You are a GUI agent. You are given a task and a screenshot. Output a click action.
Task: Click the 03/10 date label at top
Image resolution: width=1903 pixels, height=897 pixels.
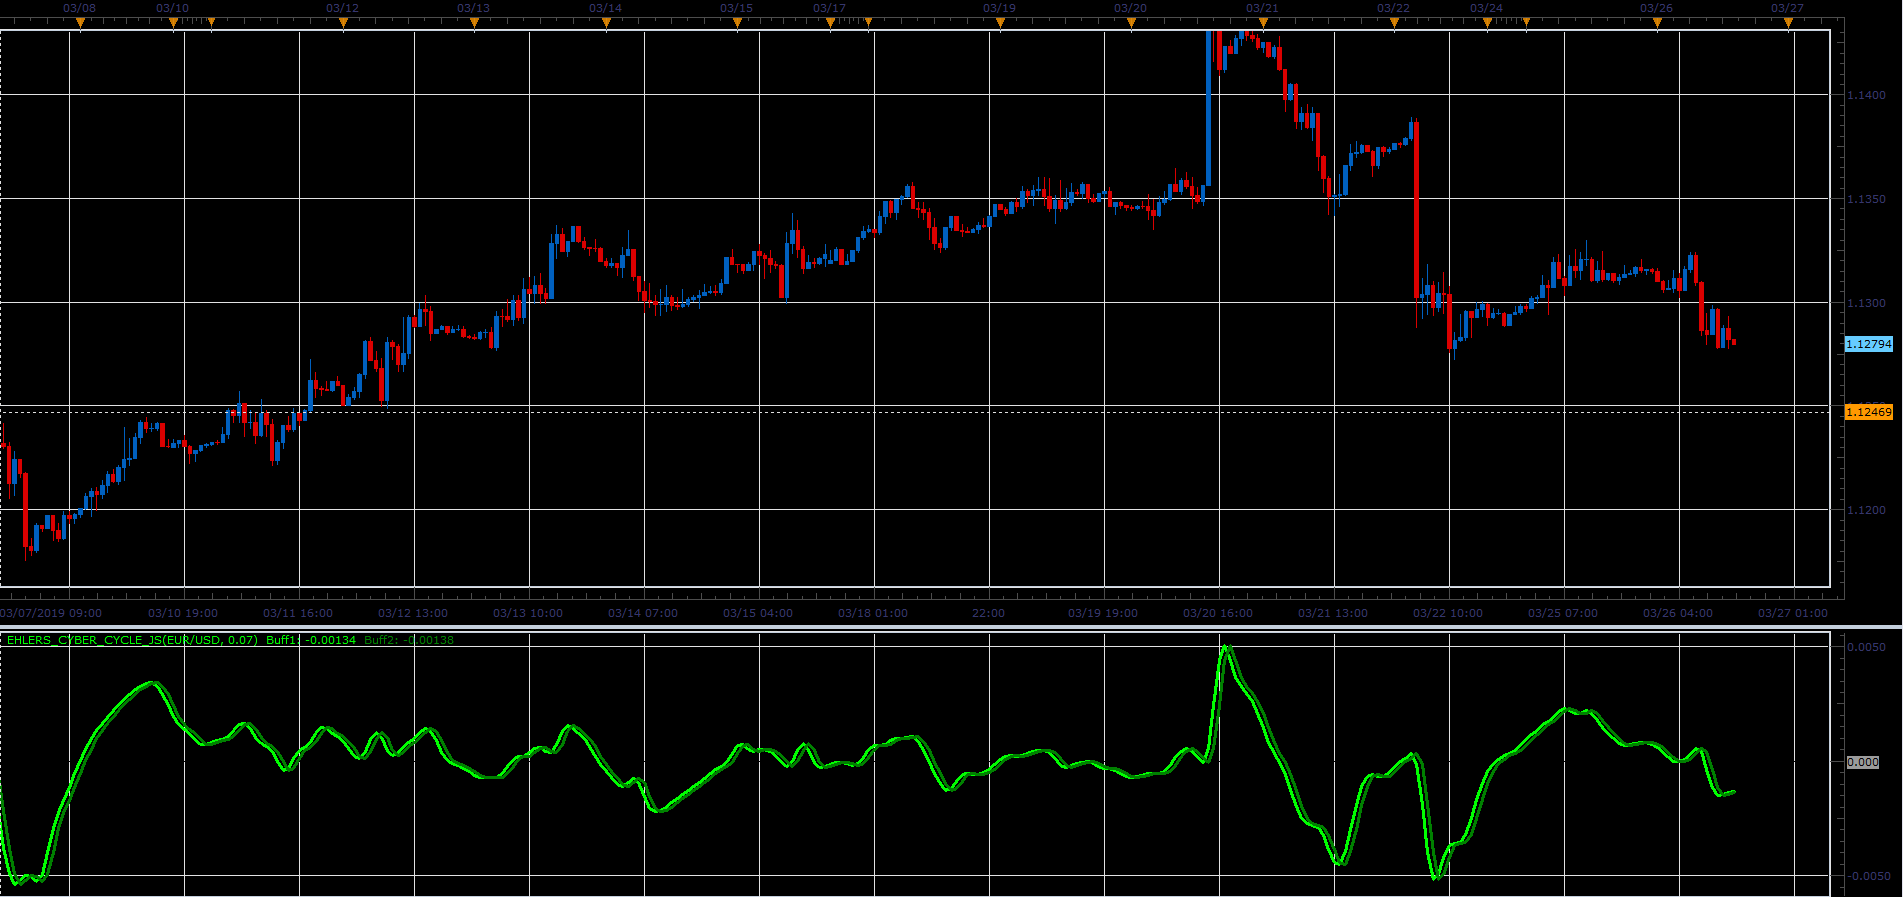click(172, 8)
